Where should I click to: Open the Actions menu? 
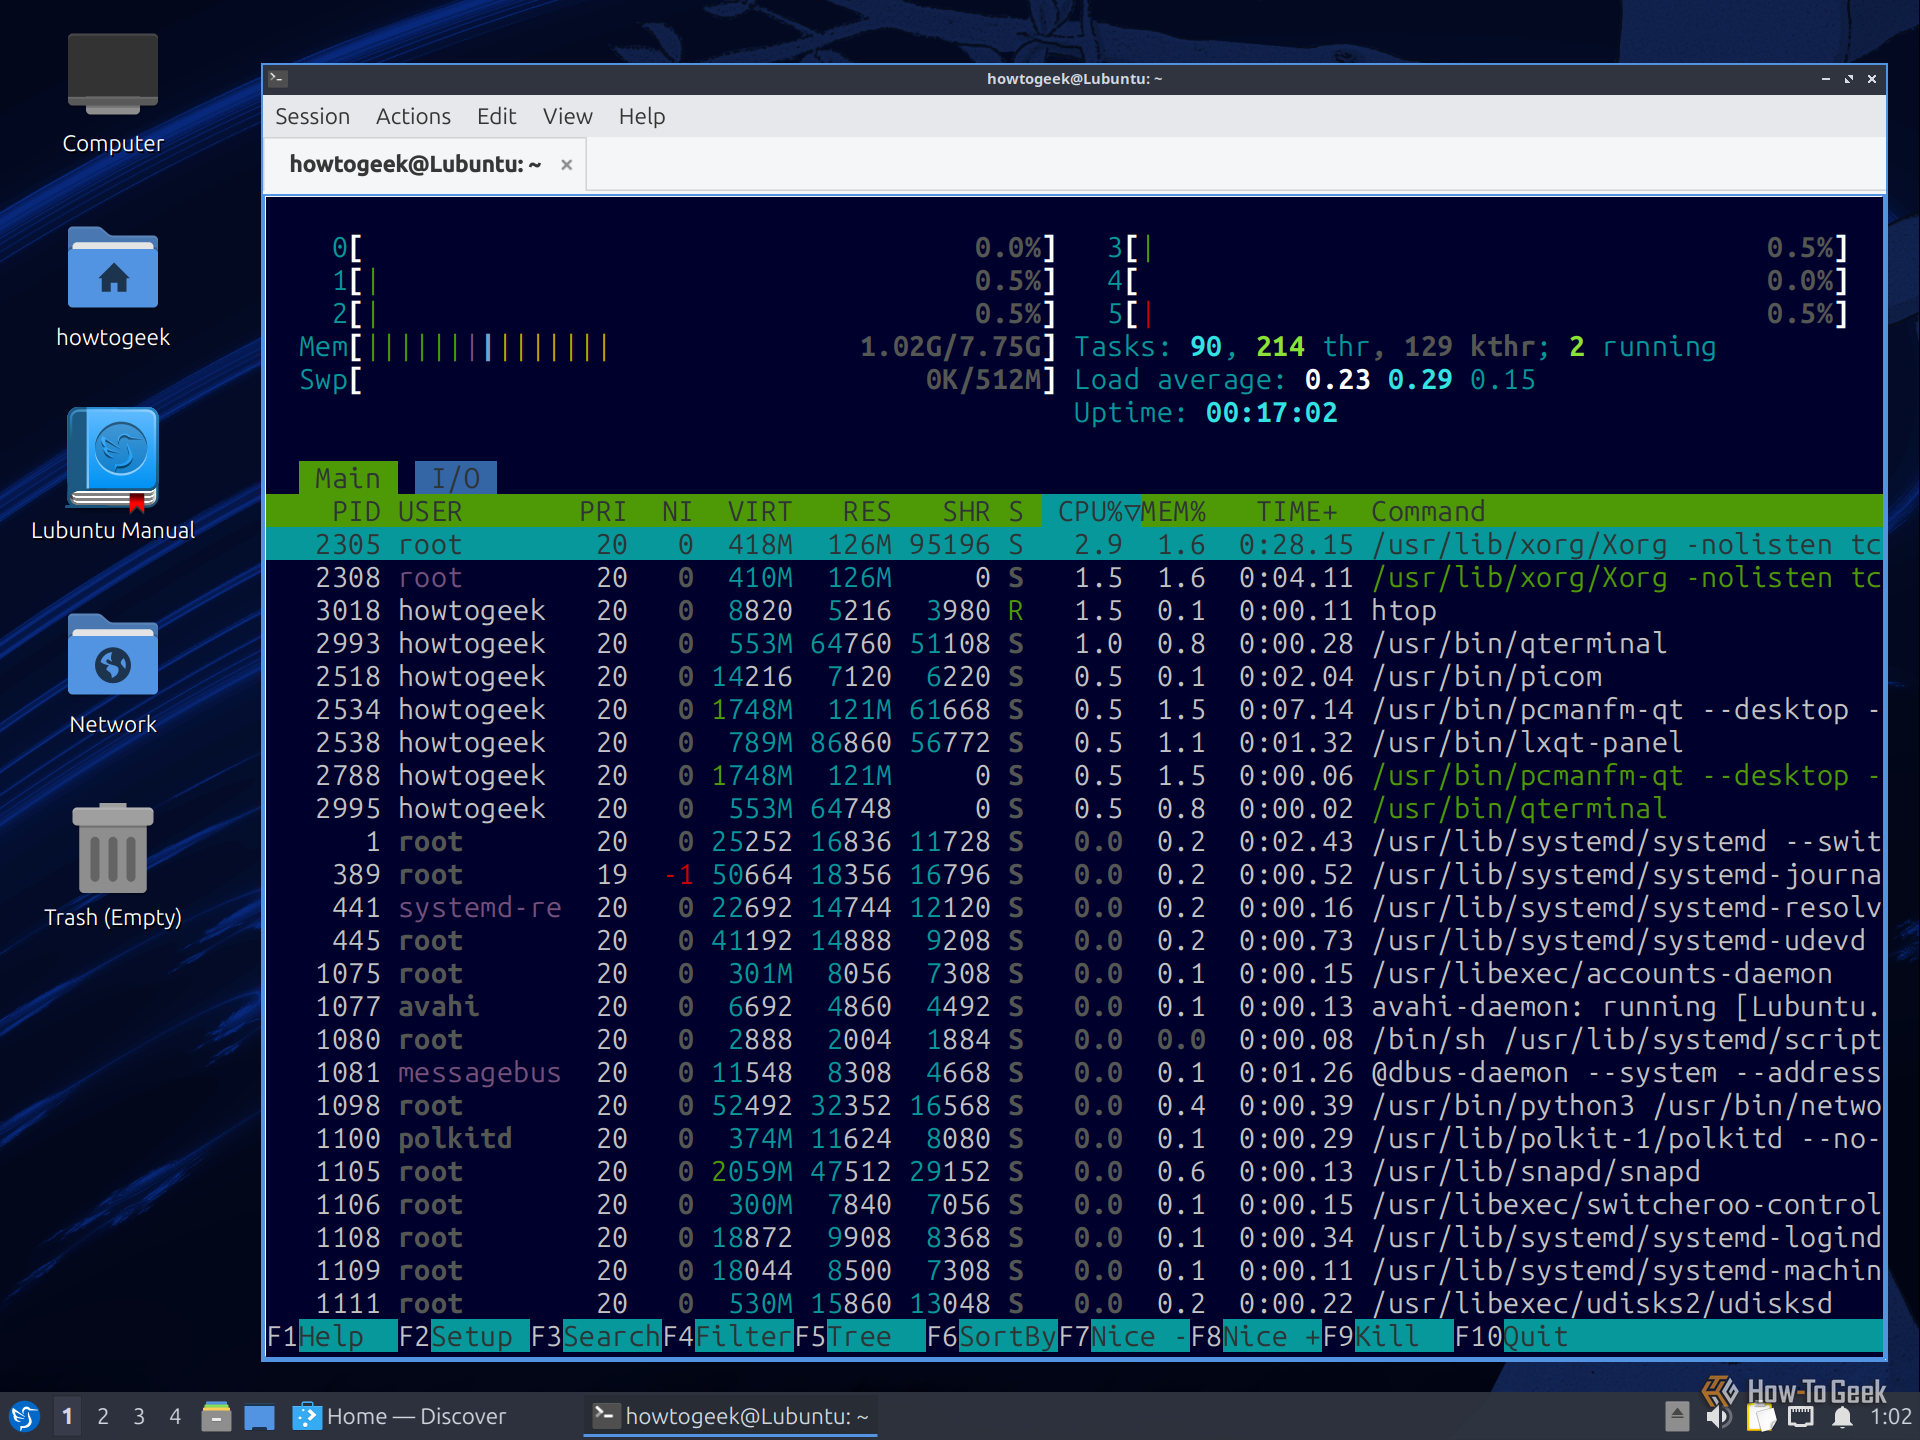[413, 116]
